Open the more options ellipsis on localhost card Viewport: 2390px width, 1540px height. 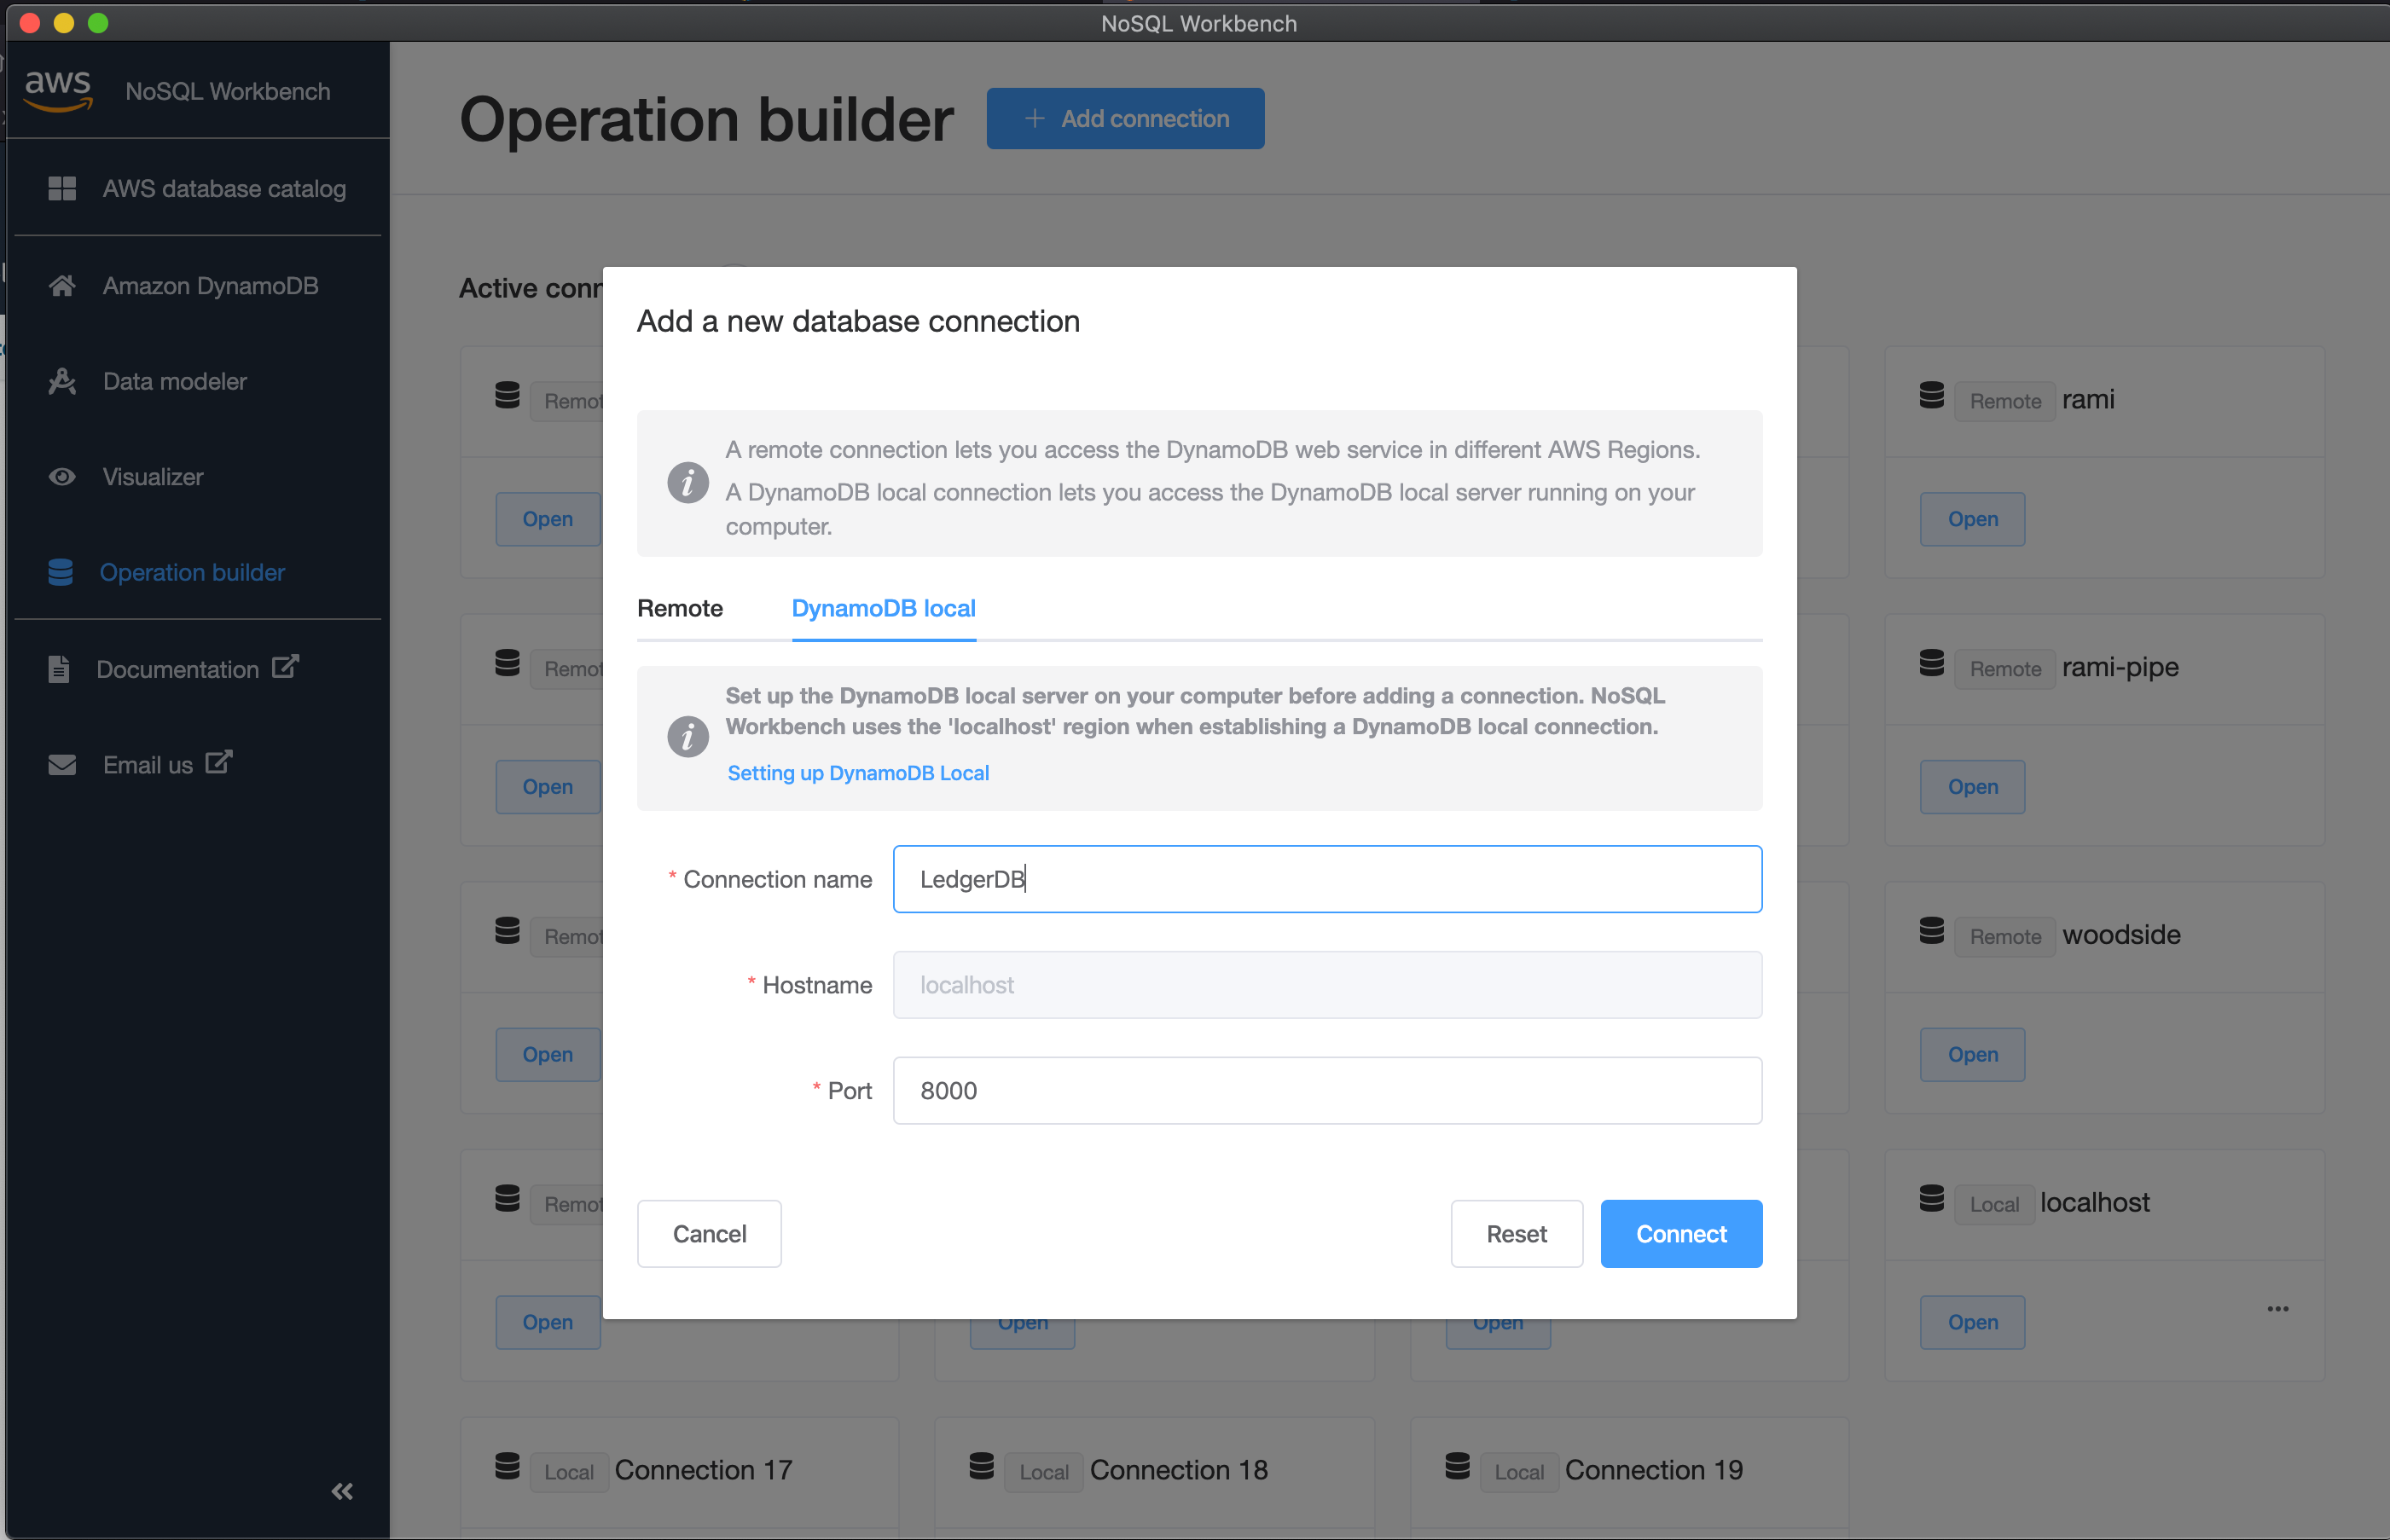point(2278,1309)
